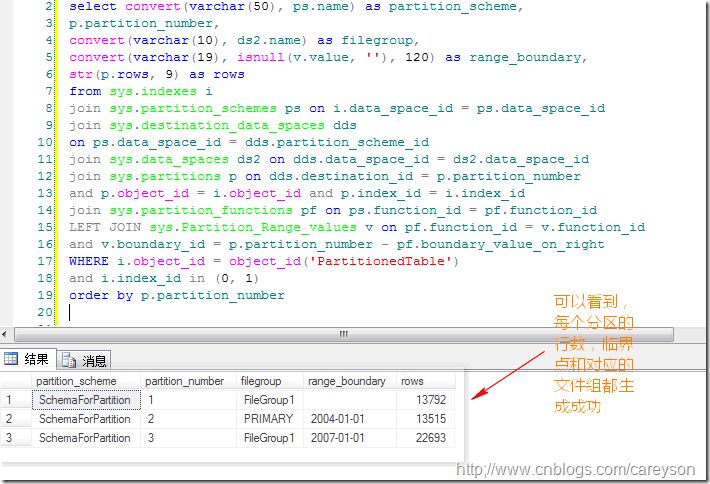Click FileGroup1 cell in row 3

[x=270, y=438]
